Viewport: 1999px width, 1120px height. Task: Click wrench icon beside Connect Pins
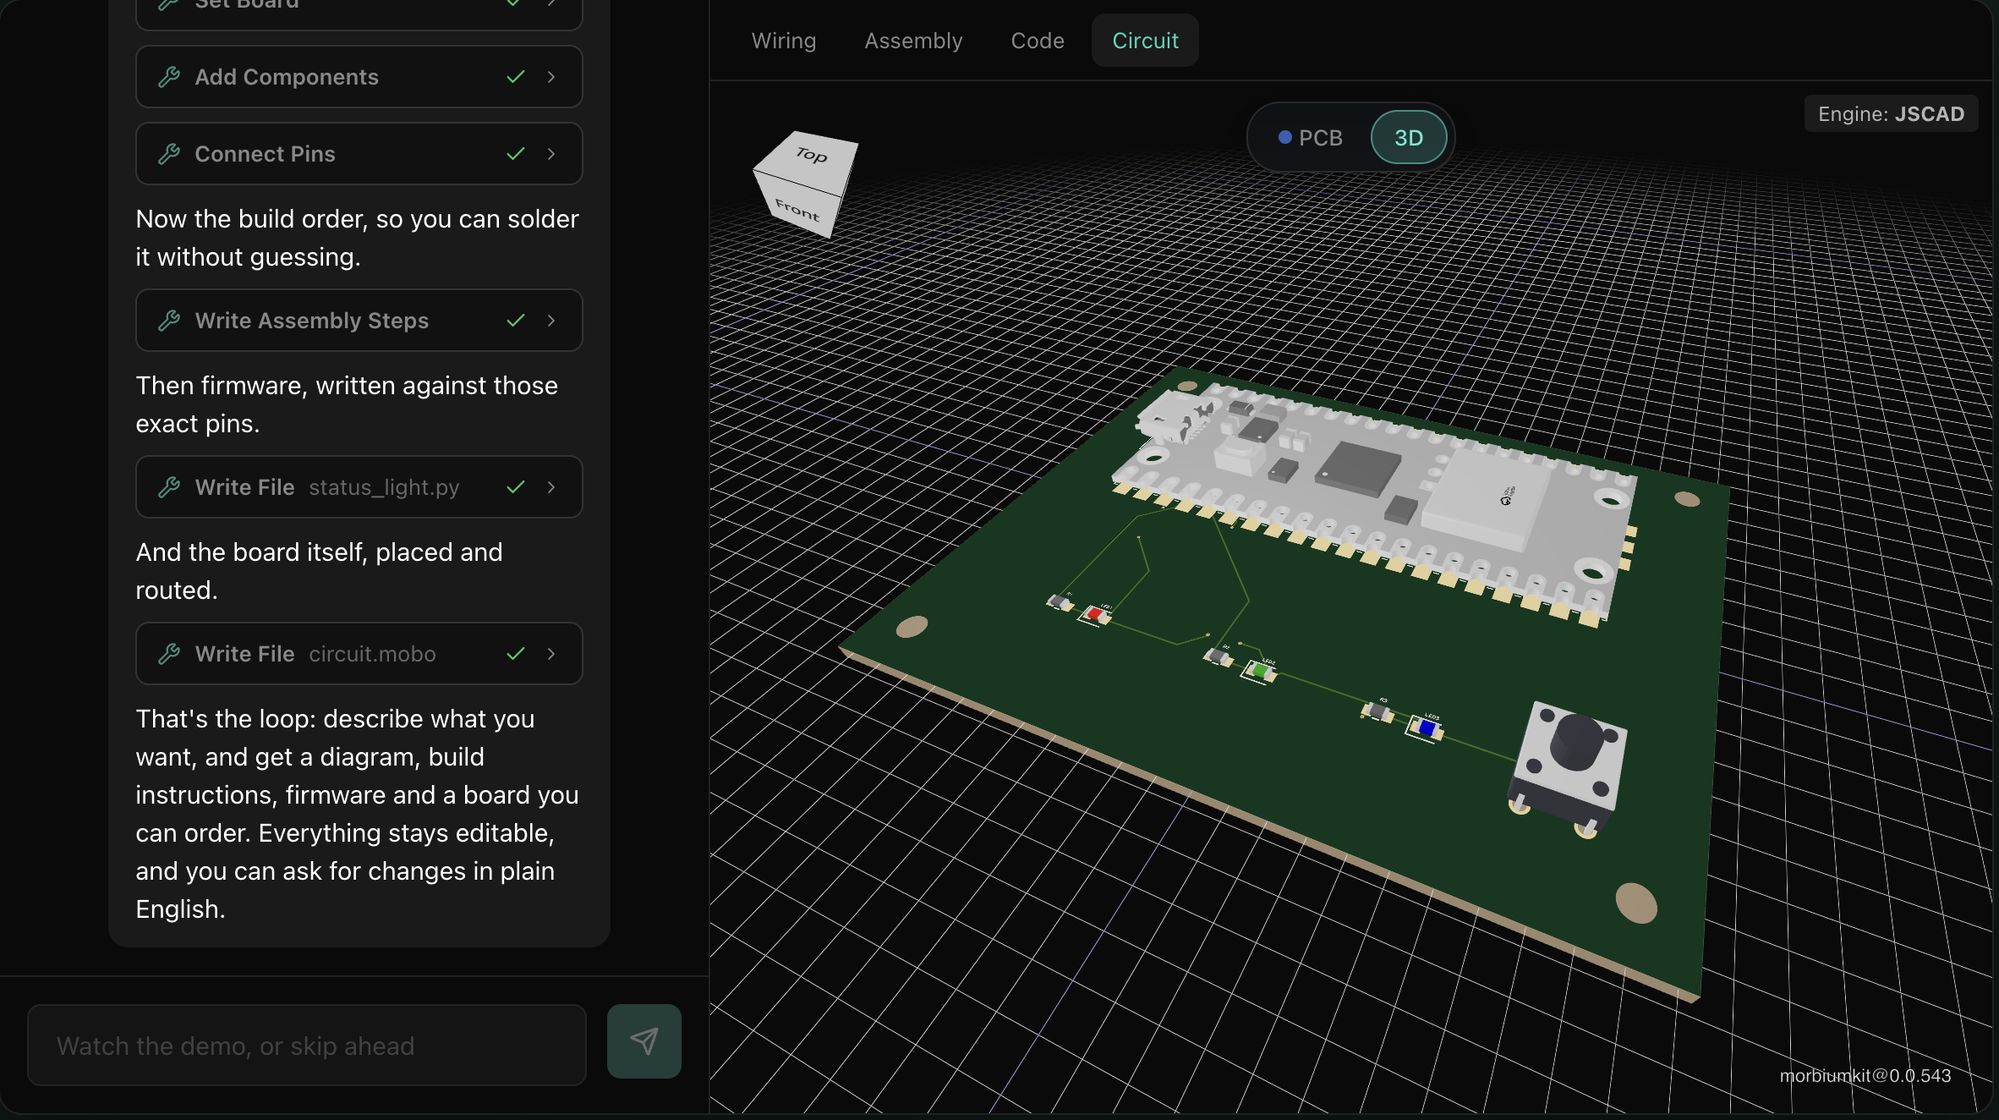point(169,154)
